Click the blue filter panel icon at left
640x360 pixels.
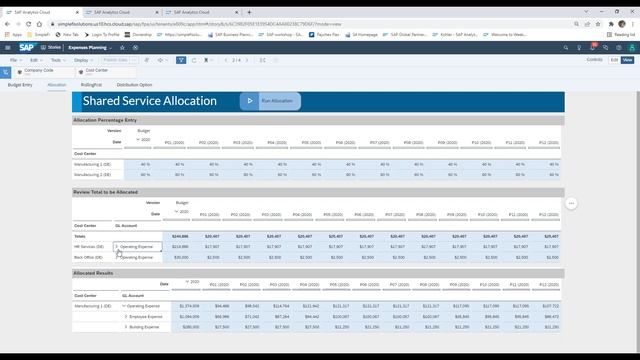point(6,72)
